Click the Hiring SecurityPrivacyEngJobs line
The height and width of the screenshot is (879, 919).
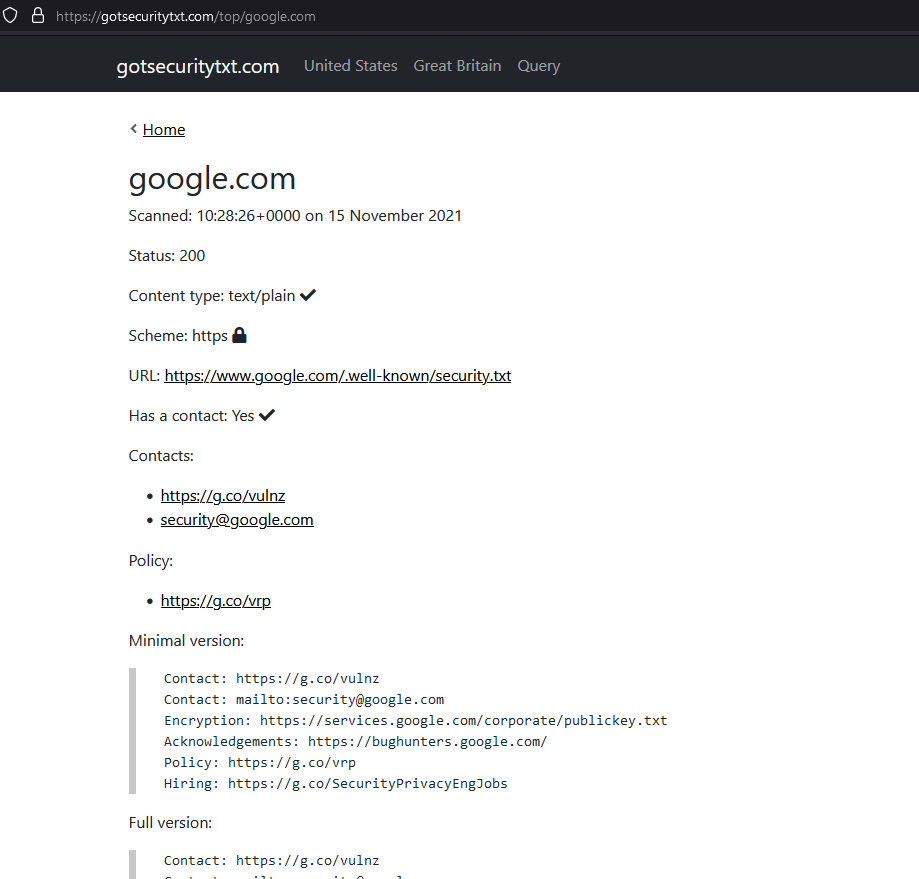pos(335,784)
